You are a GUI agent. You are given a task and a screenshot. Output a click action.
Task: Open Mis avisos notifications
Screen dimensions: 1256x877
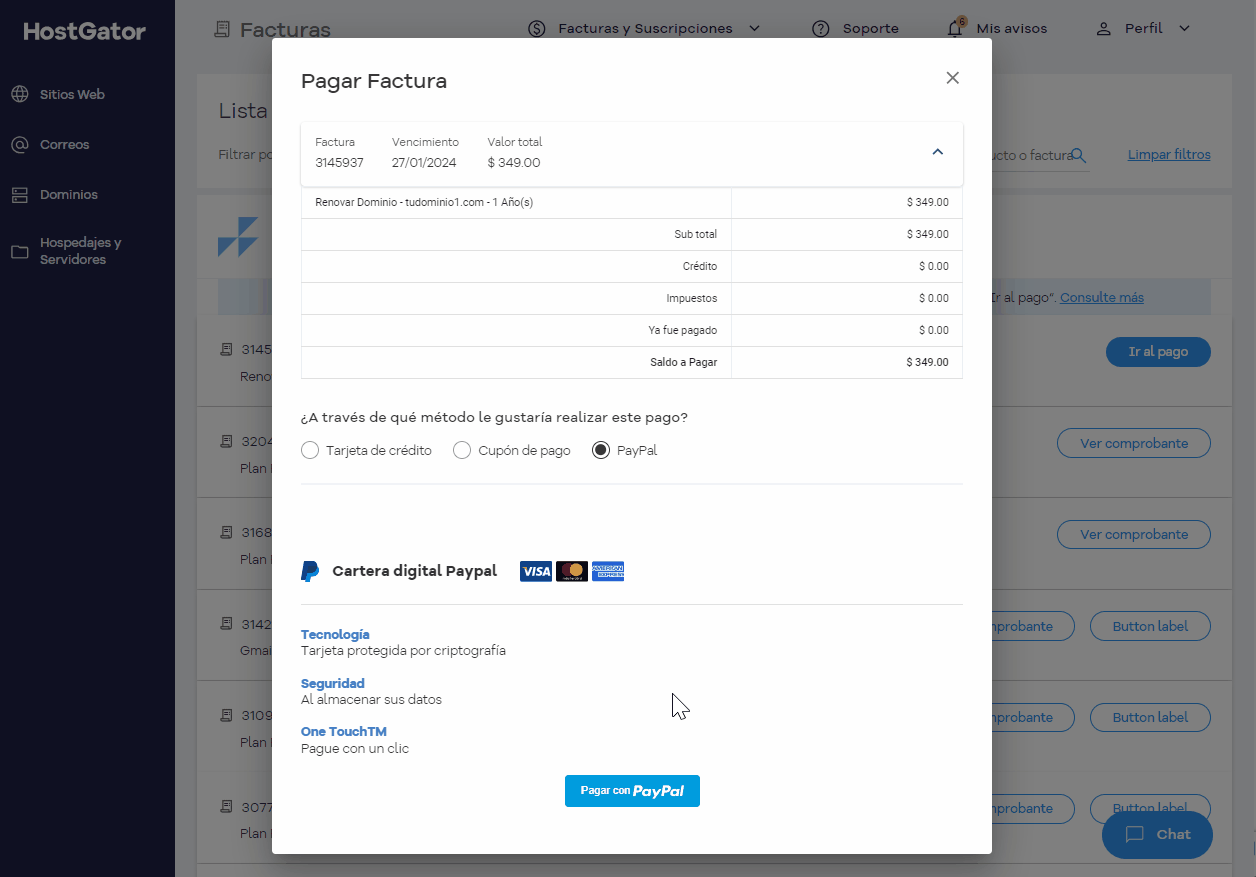(1011, 29)
